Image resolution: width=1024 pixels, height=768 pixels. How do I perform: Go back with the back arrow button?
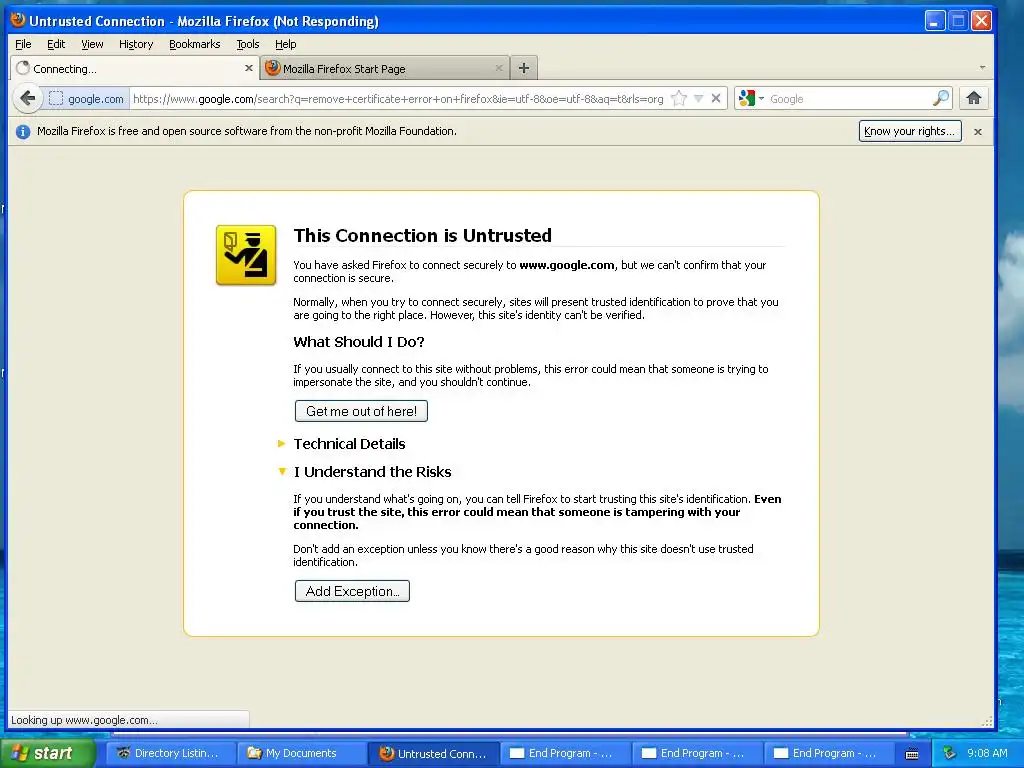(x=27, y=99)
